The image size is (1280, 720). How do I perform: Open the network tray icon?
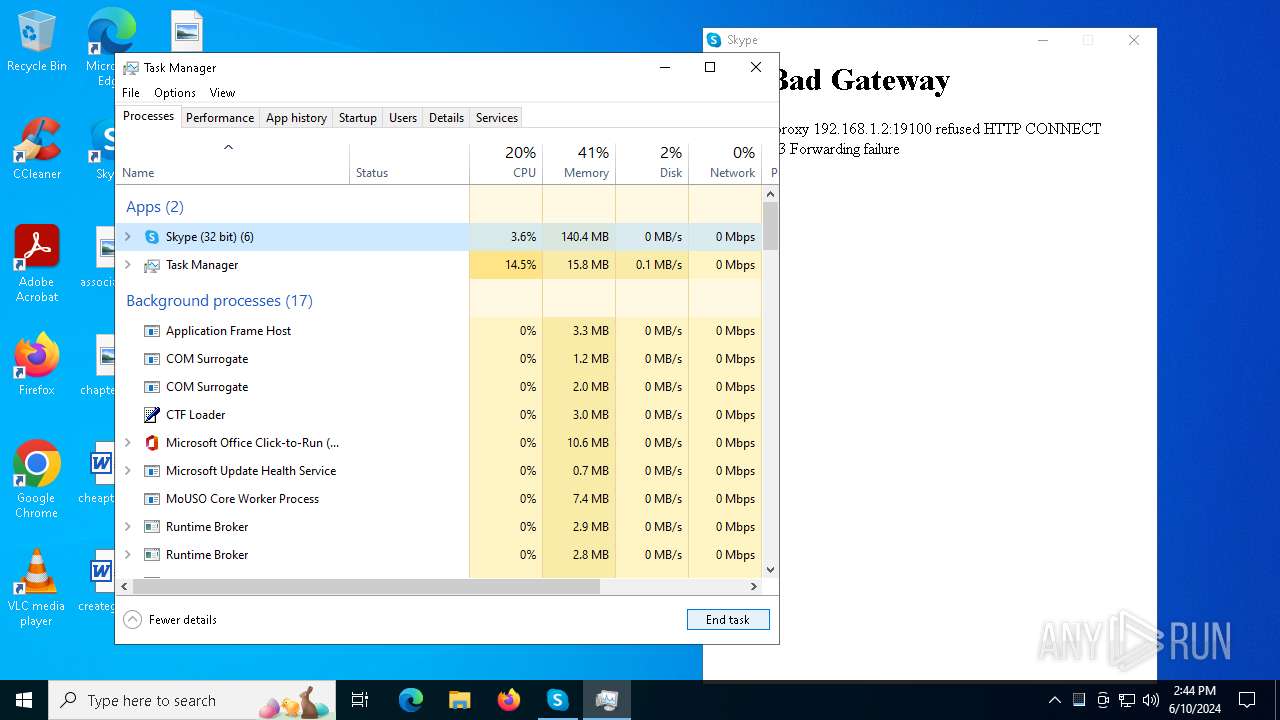click(x=1127, y=700)
